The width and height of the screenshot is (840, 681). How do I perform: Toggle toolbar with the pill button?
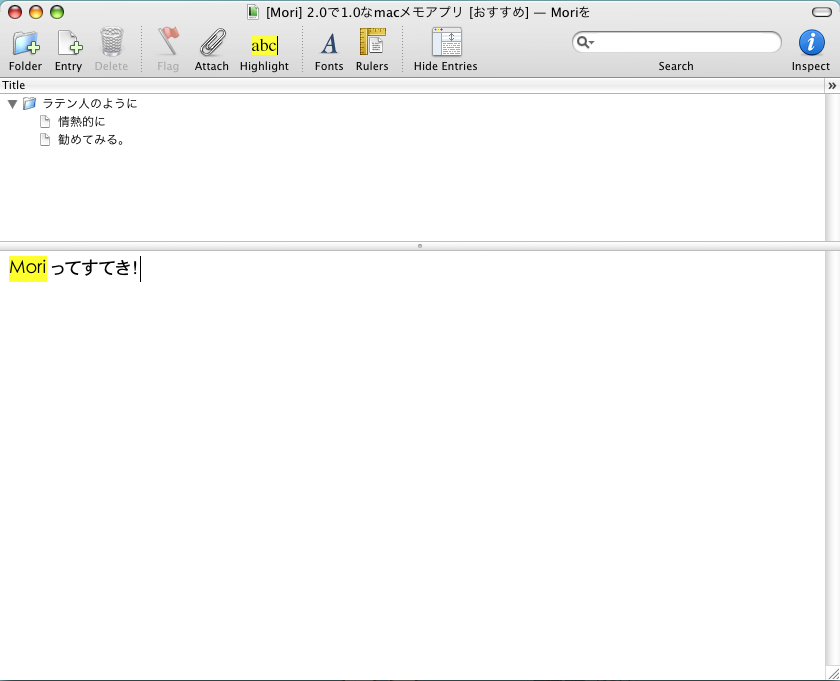click(x=821, y=12)
